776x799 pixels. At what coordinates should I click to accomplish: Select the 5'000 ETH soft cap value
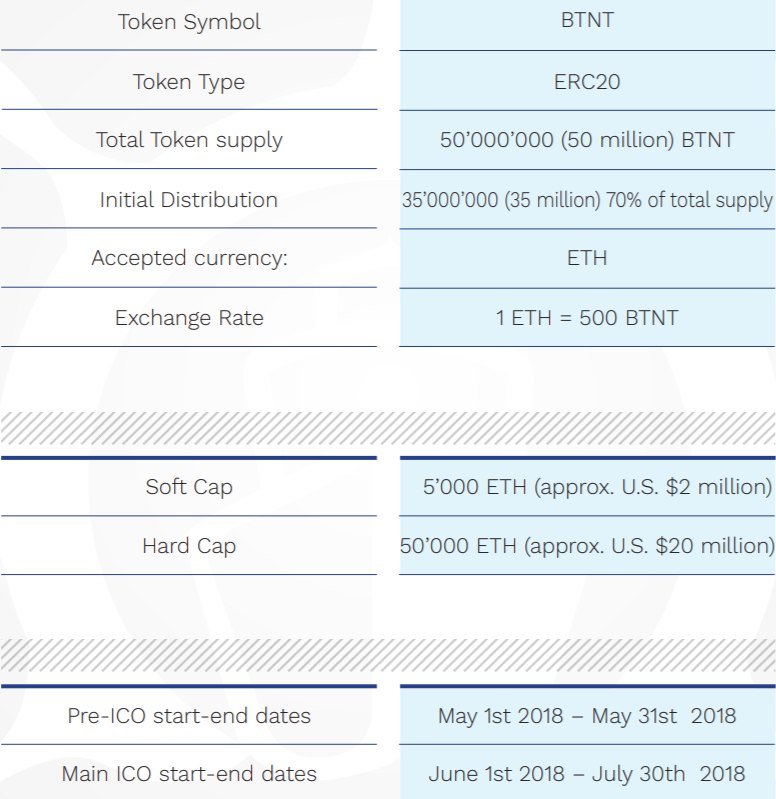tap(597, 487)
